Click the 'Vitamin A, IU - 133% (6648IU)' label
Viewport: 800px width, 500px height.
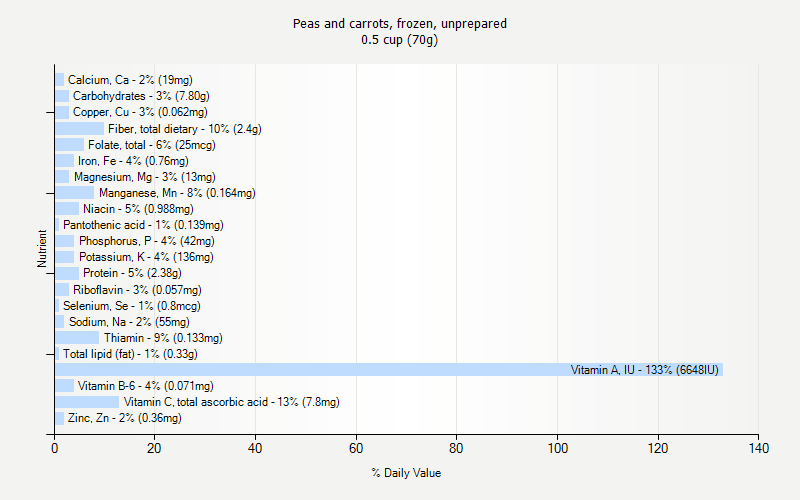click(x=644, y=370)
